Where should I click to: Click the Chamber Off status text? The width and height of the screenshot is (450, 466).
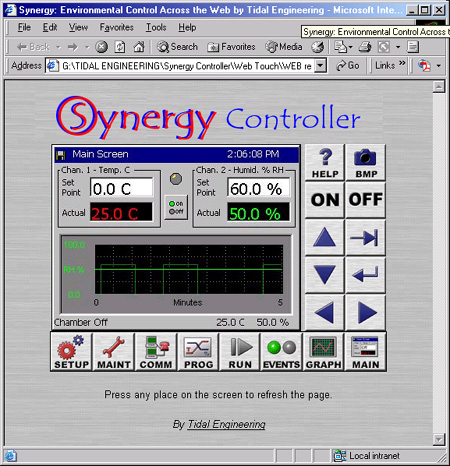(81, 323)
